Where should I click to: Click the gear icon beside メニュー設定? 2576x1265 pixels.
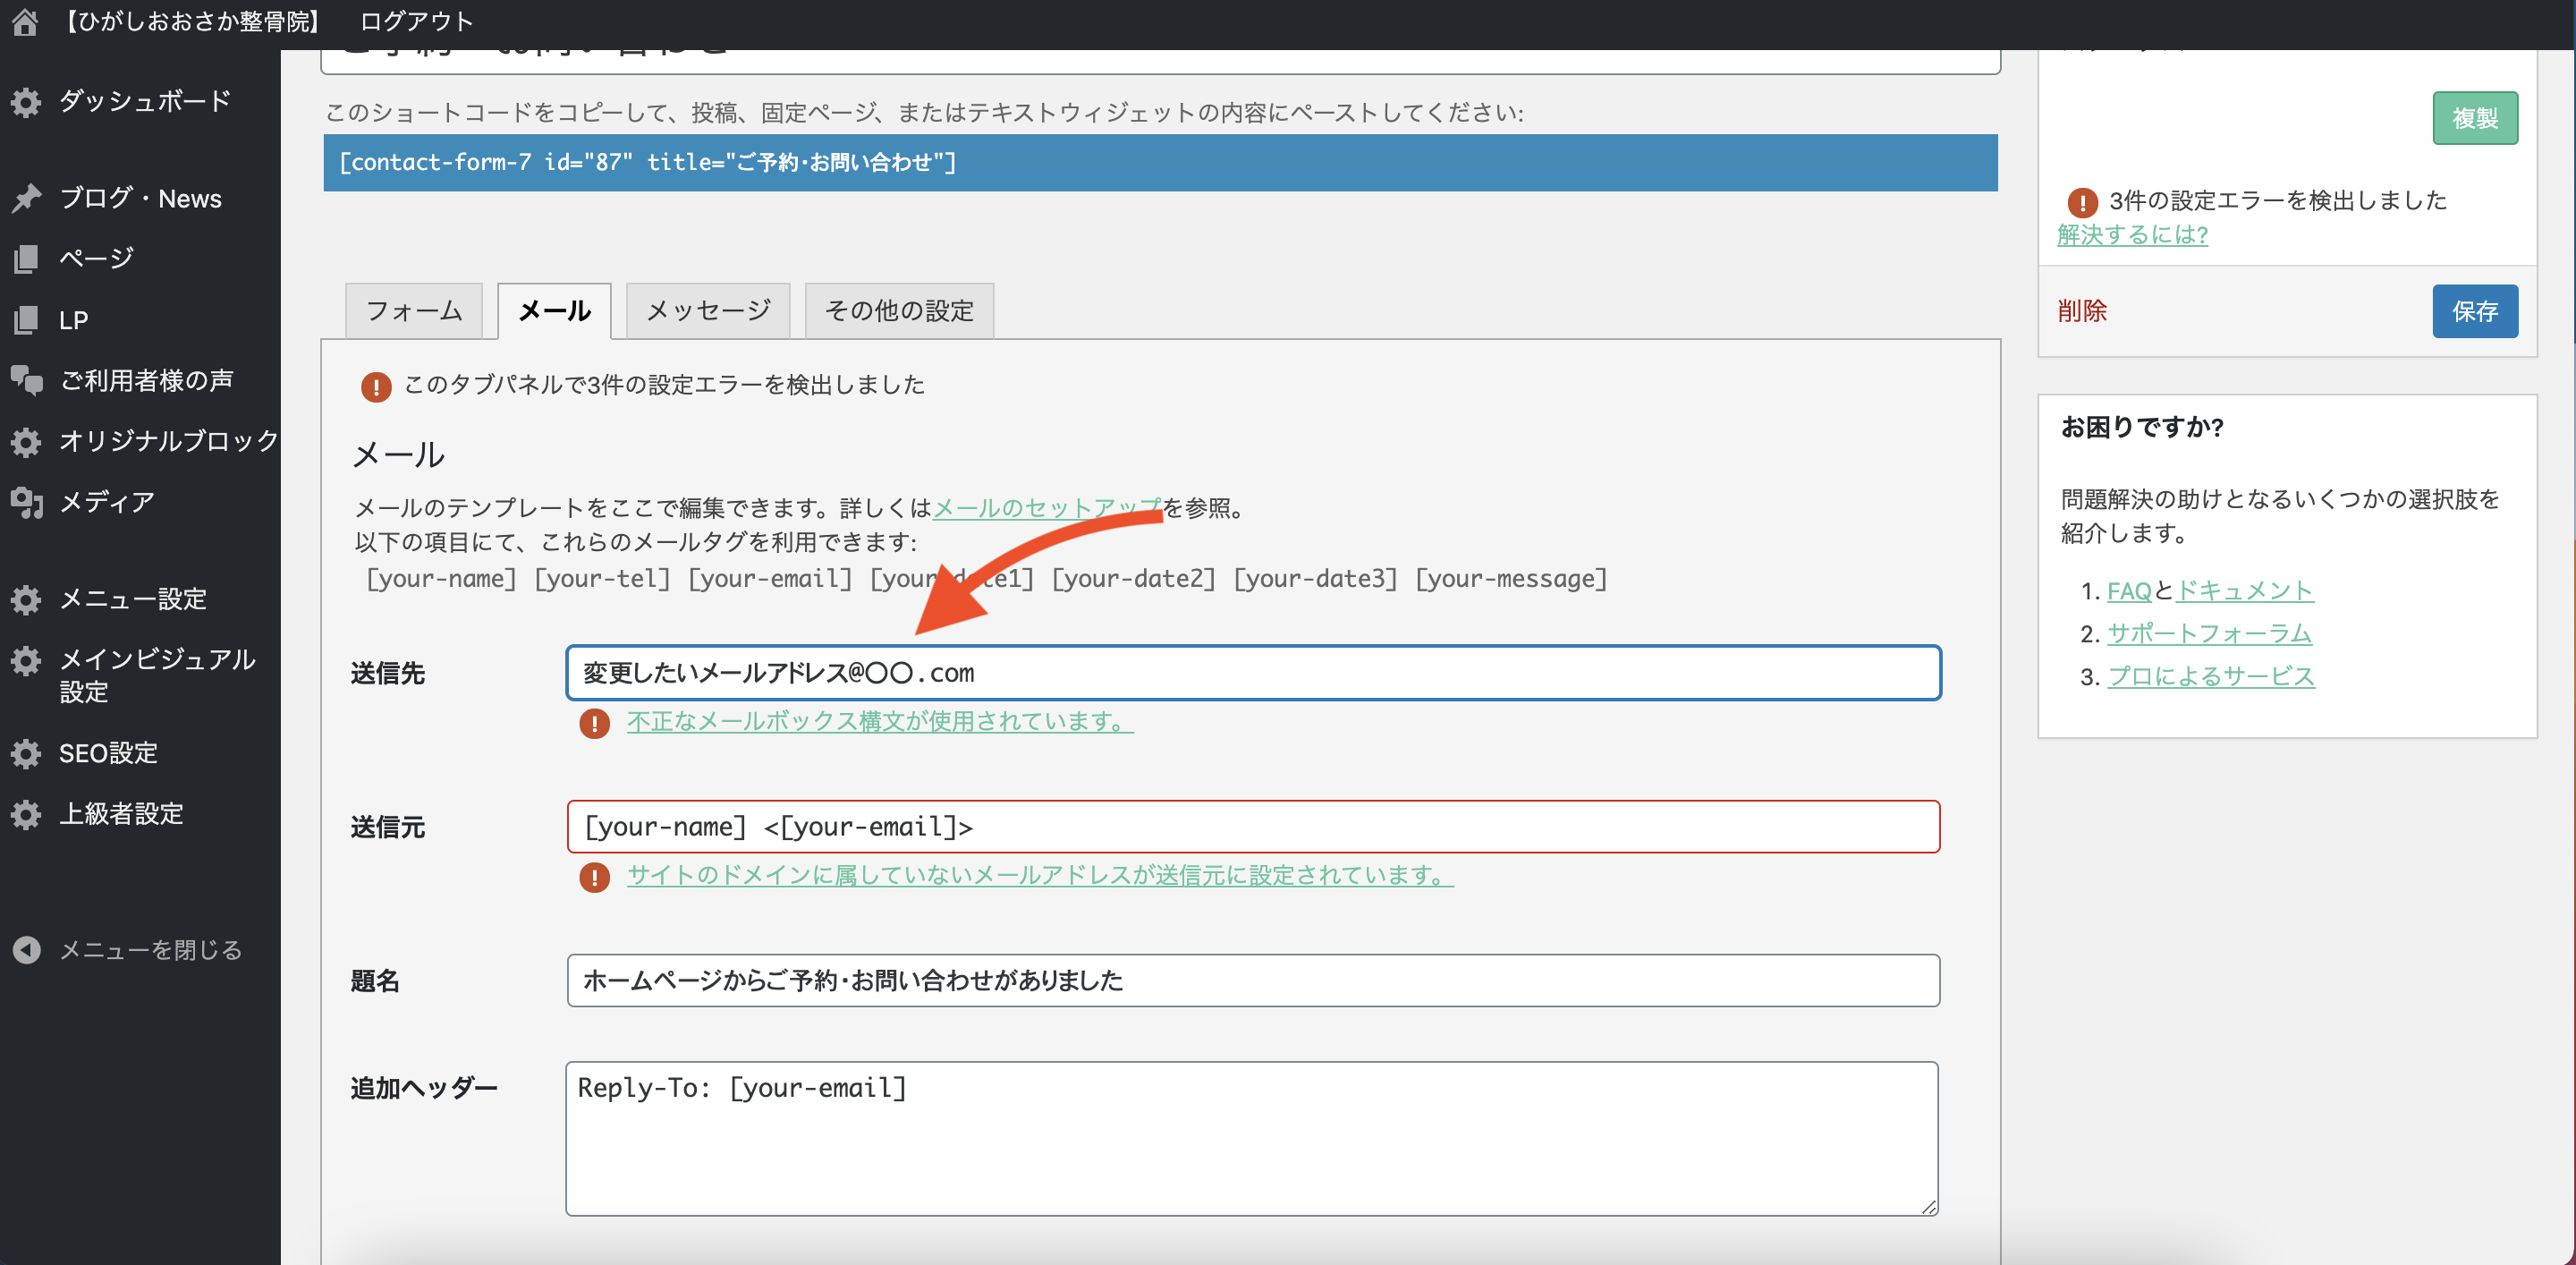click(x=26, y=599)
